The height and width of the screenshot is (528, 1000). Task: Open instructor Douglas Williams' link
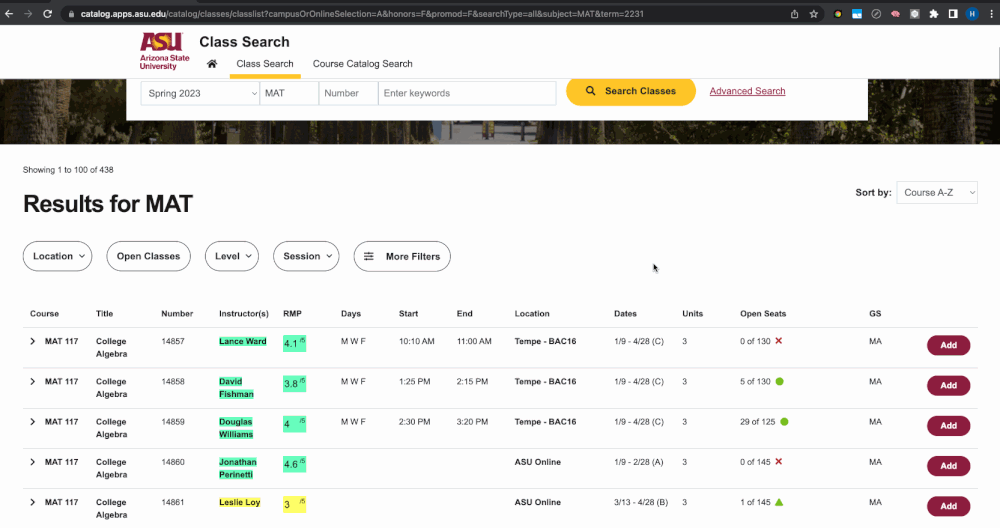click(236, 428)
